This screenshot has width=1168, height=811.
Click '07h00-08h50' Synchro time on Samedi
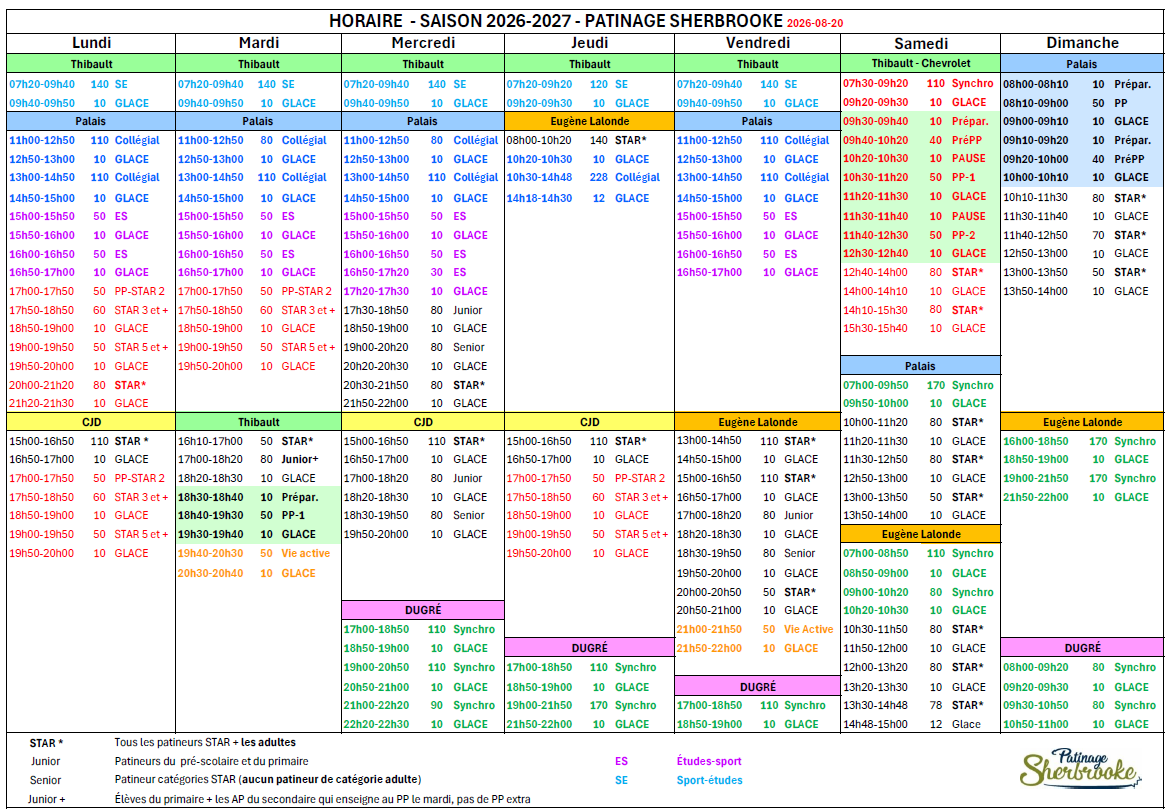tap(876, 553)
